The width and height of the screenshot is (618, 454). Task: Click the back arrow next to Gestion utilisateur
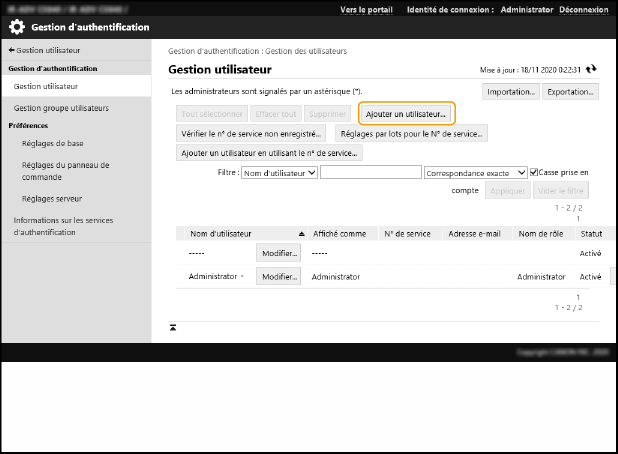[11, 49]
